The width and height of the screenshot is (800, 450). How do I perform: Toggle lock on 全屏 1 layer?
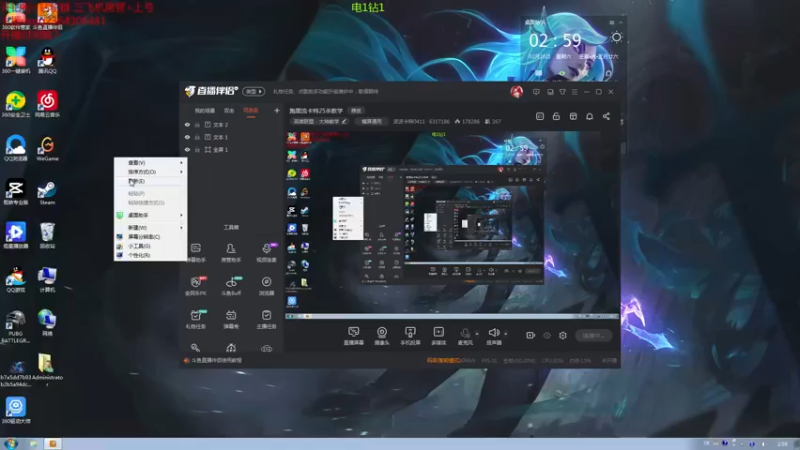197,150
